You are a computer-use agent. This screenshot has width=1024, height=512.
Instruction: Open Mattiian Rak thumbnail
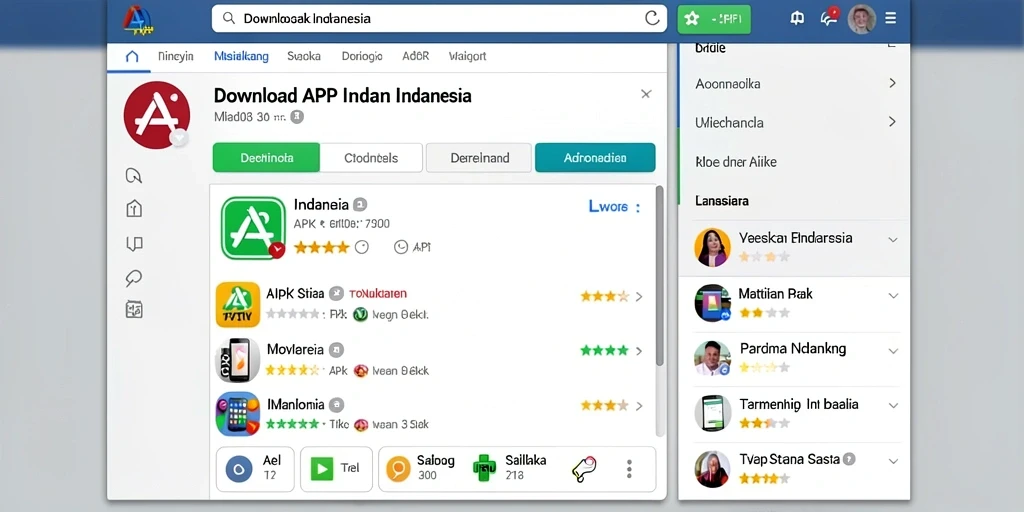coord(712,302)
